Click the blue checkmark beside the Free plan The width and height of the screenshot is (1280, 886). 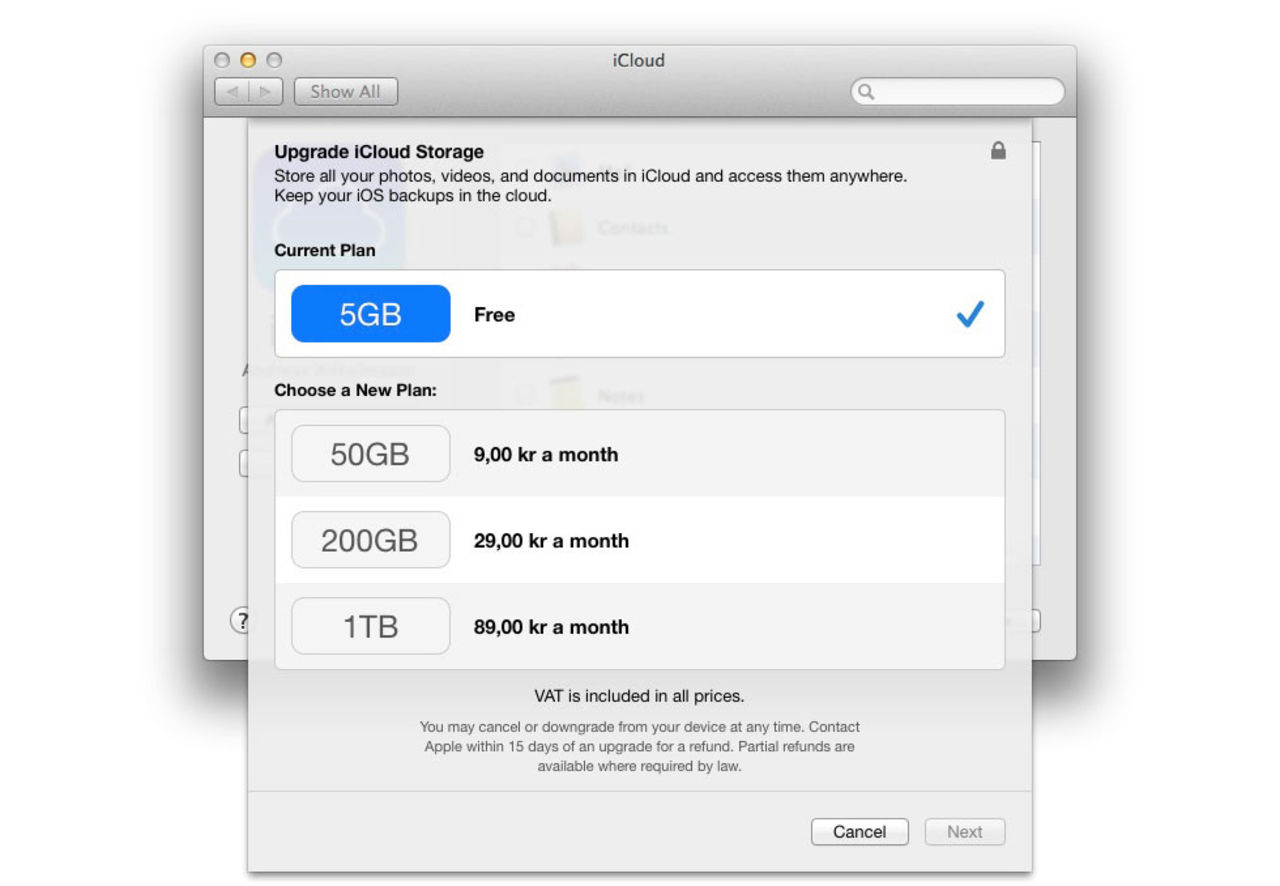pos(968,314)
